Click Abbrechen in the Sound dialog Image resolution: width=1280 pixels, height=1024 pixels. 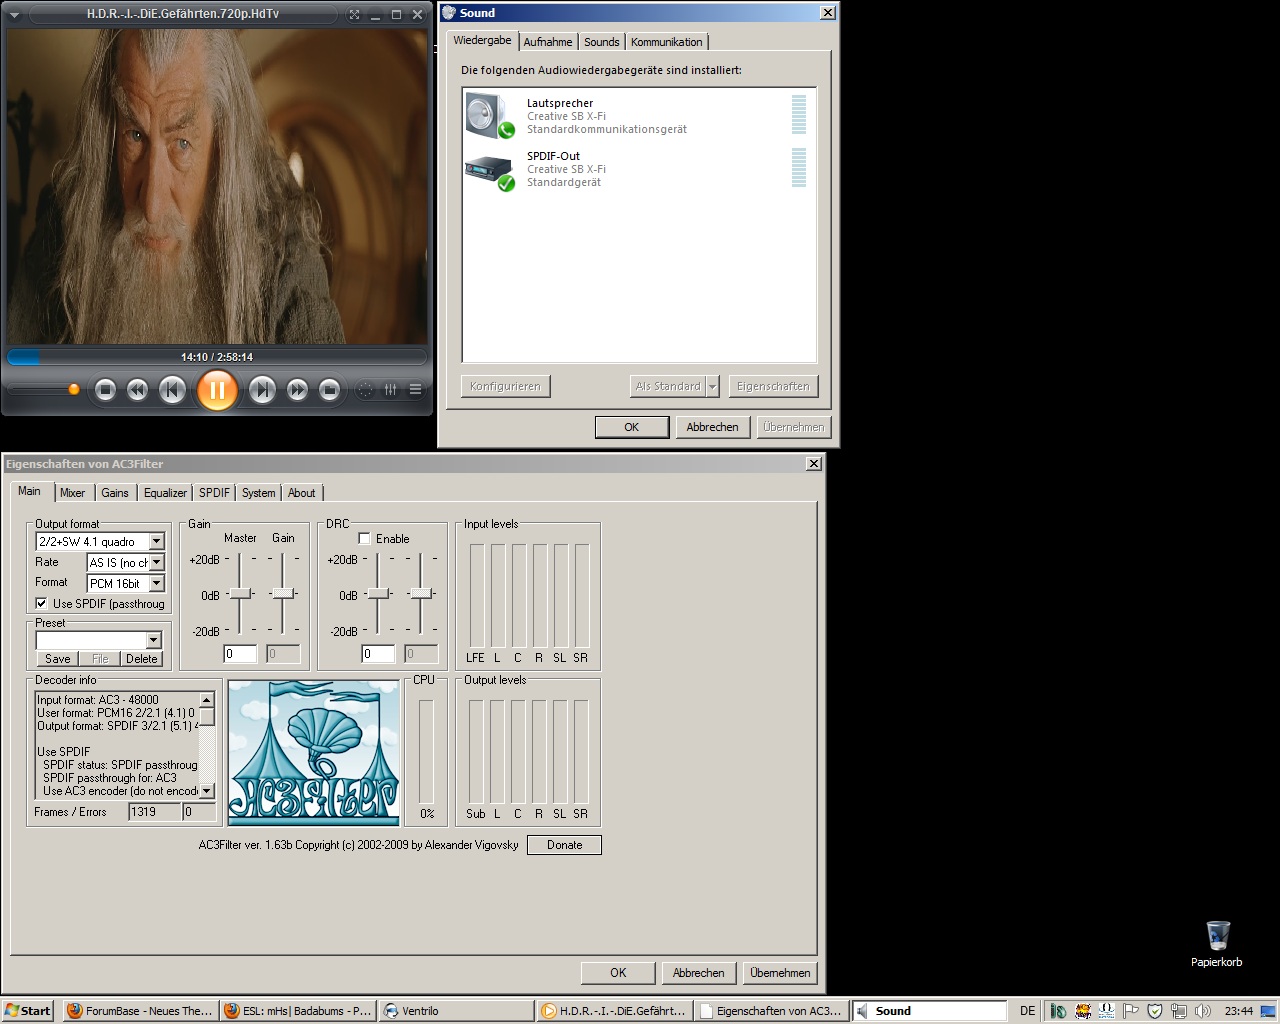(x=712, y=427)
